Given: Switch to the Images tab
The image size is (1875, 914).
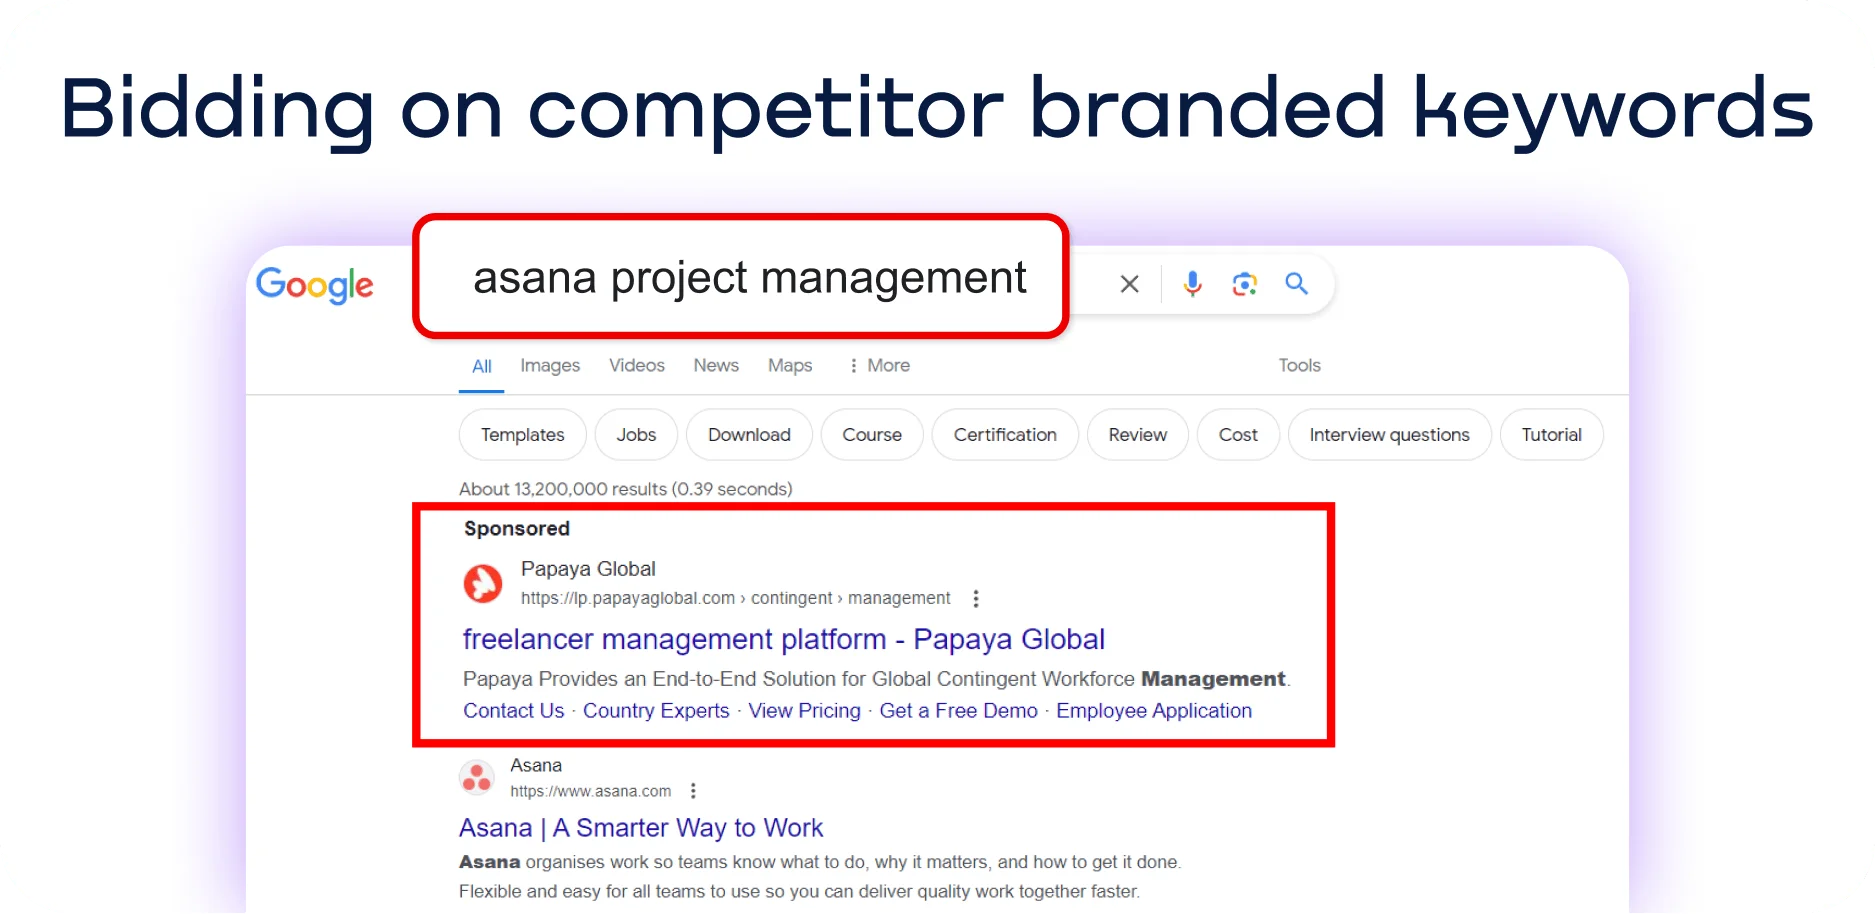Looking at the screenshot, I should coord(549,365).
